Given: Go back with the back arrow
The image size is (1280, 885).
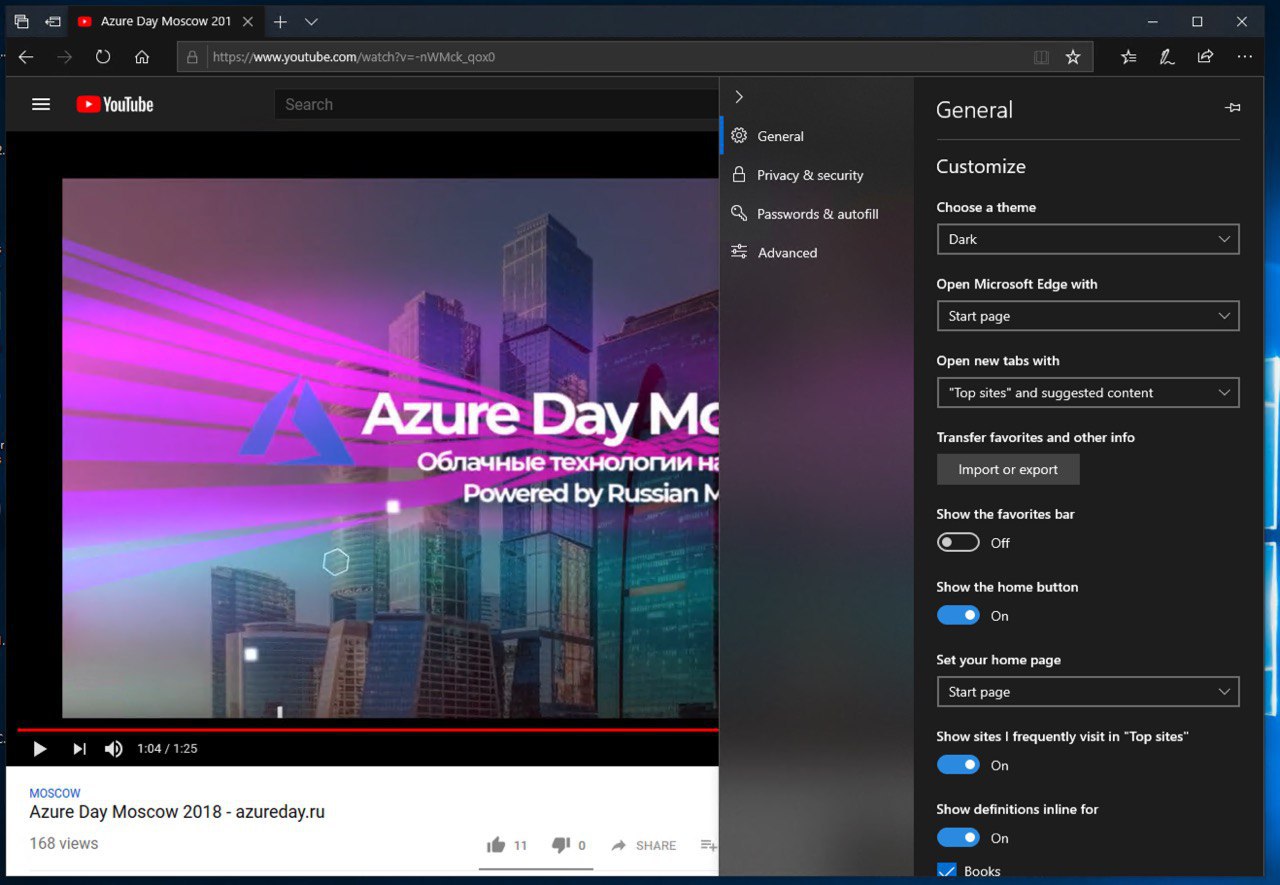Looking at the screenshot, I should (26, 57).
